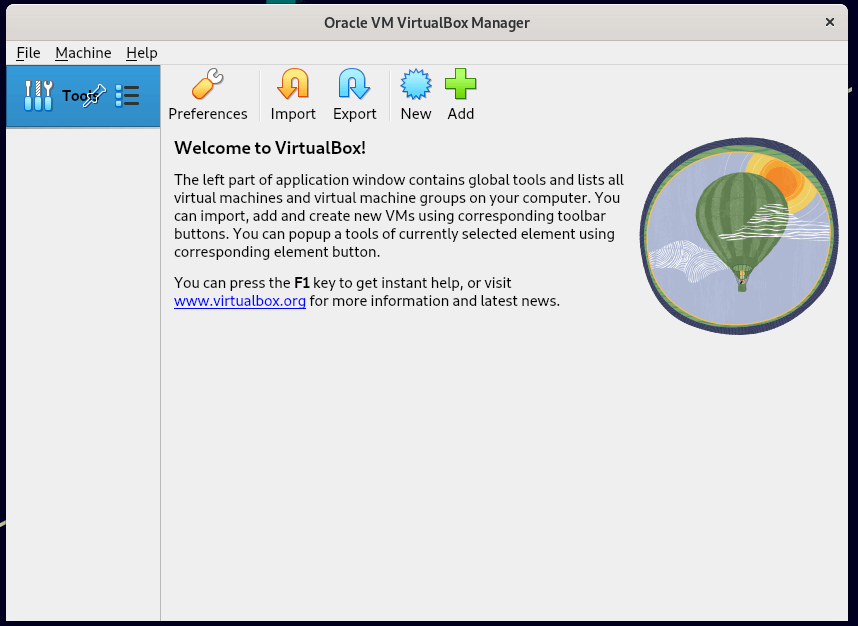Click the 'Oracle VM VirtualBox Manager' title

(427, 22)
